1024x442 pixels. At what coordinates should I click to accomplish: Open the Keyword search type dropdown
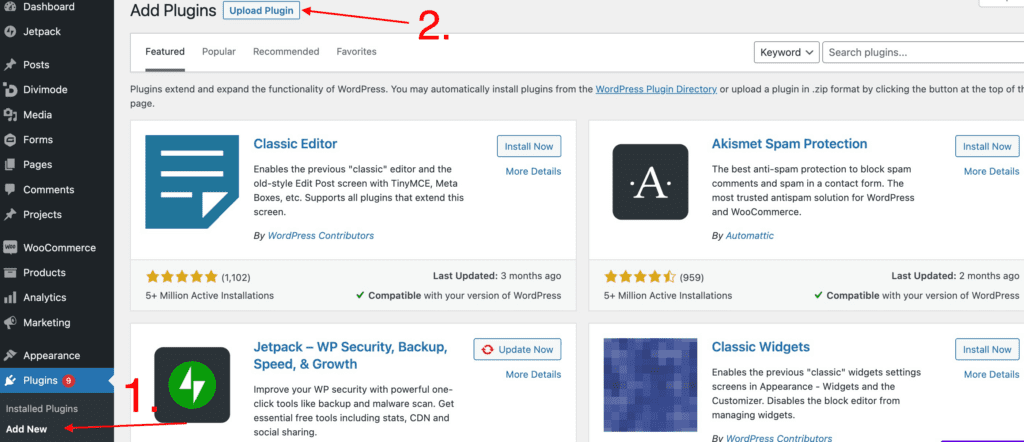coord(786,52)
